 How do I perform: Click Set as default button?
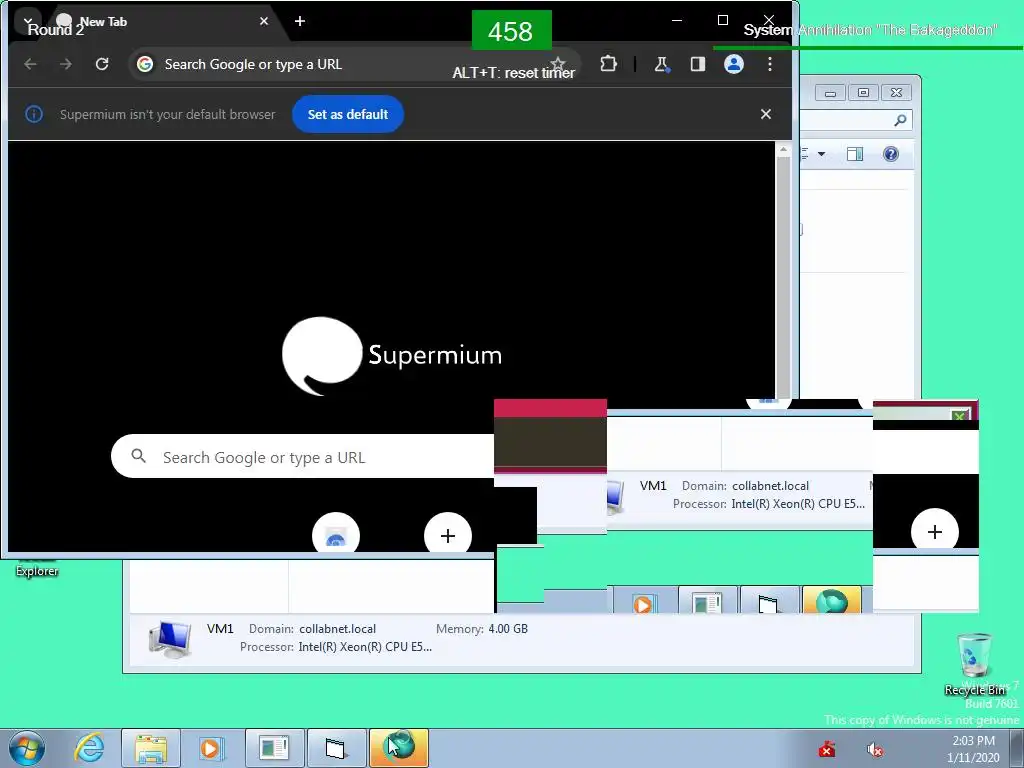tap(347, 114)
